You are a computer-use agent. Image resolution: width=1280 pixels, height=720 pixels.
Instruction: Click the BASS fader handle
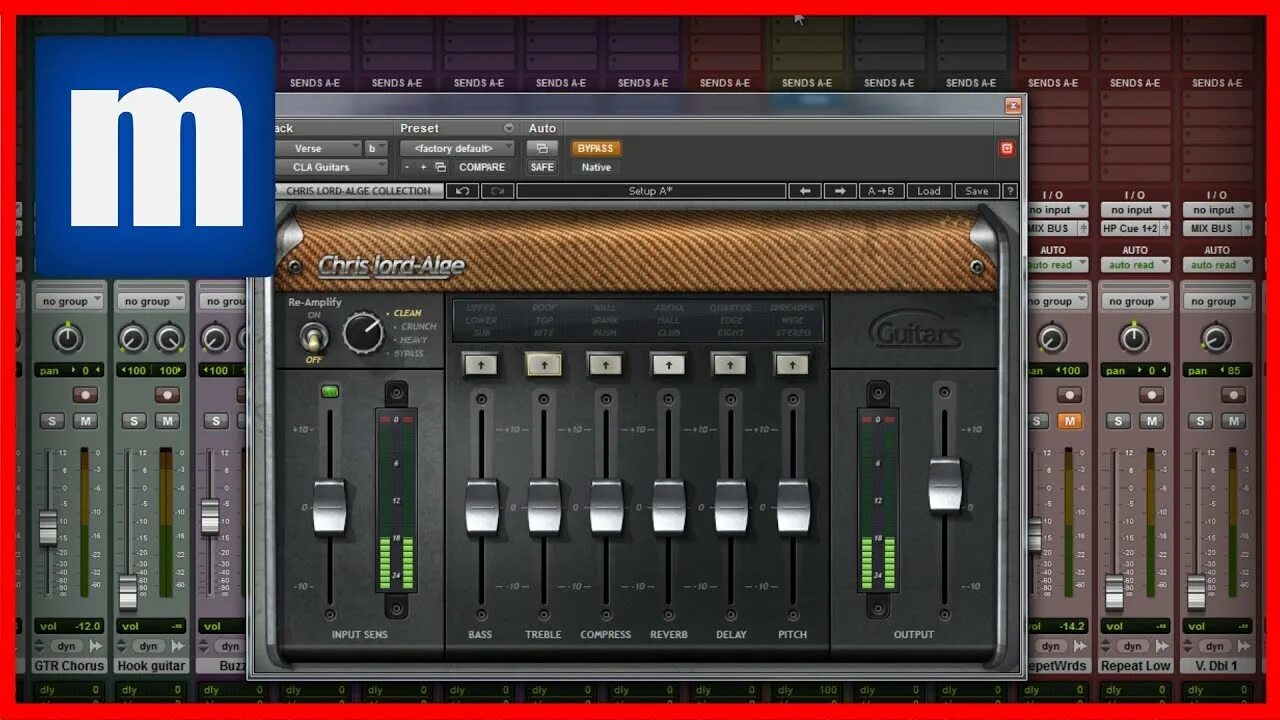pyautogui.click(x=481, y=506)
